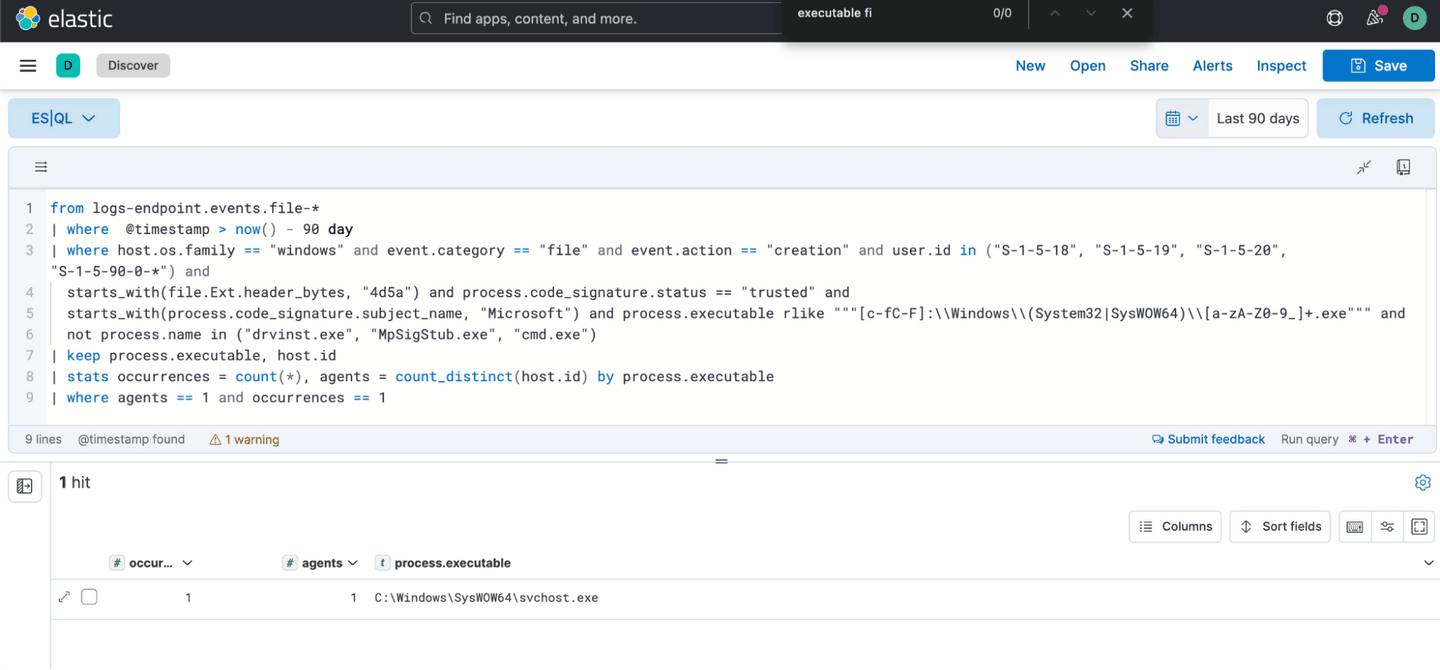Screen dimensions: 1440x670
Task: Show keyboard shortcuts for the data grid
Action: pos(1355,527)
